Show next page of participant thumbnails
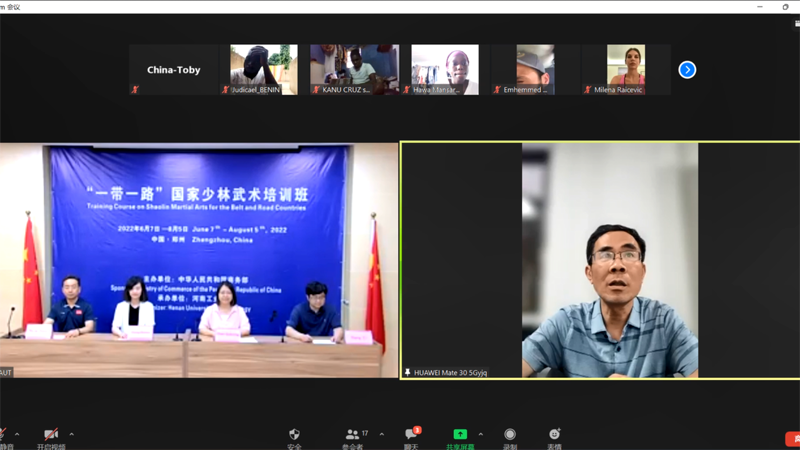 pos(687,70)
